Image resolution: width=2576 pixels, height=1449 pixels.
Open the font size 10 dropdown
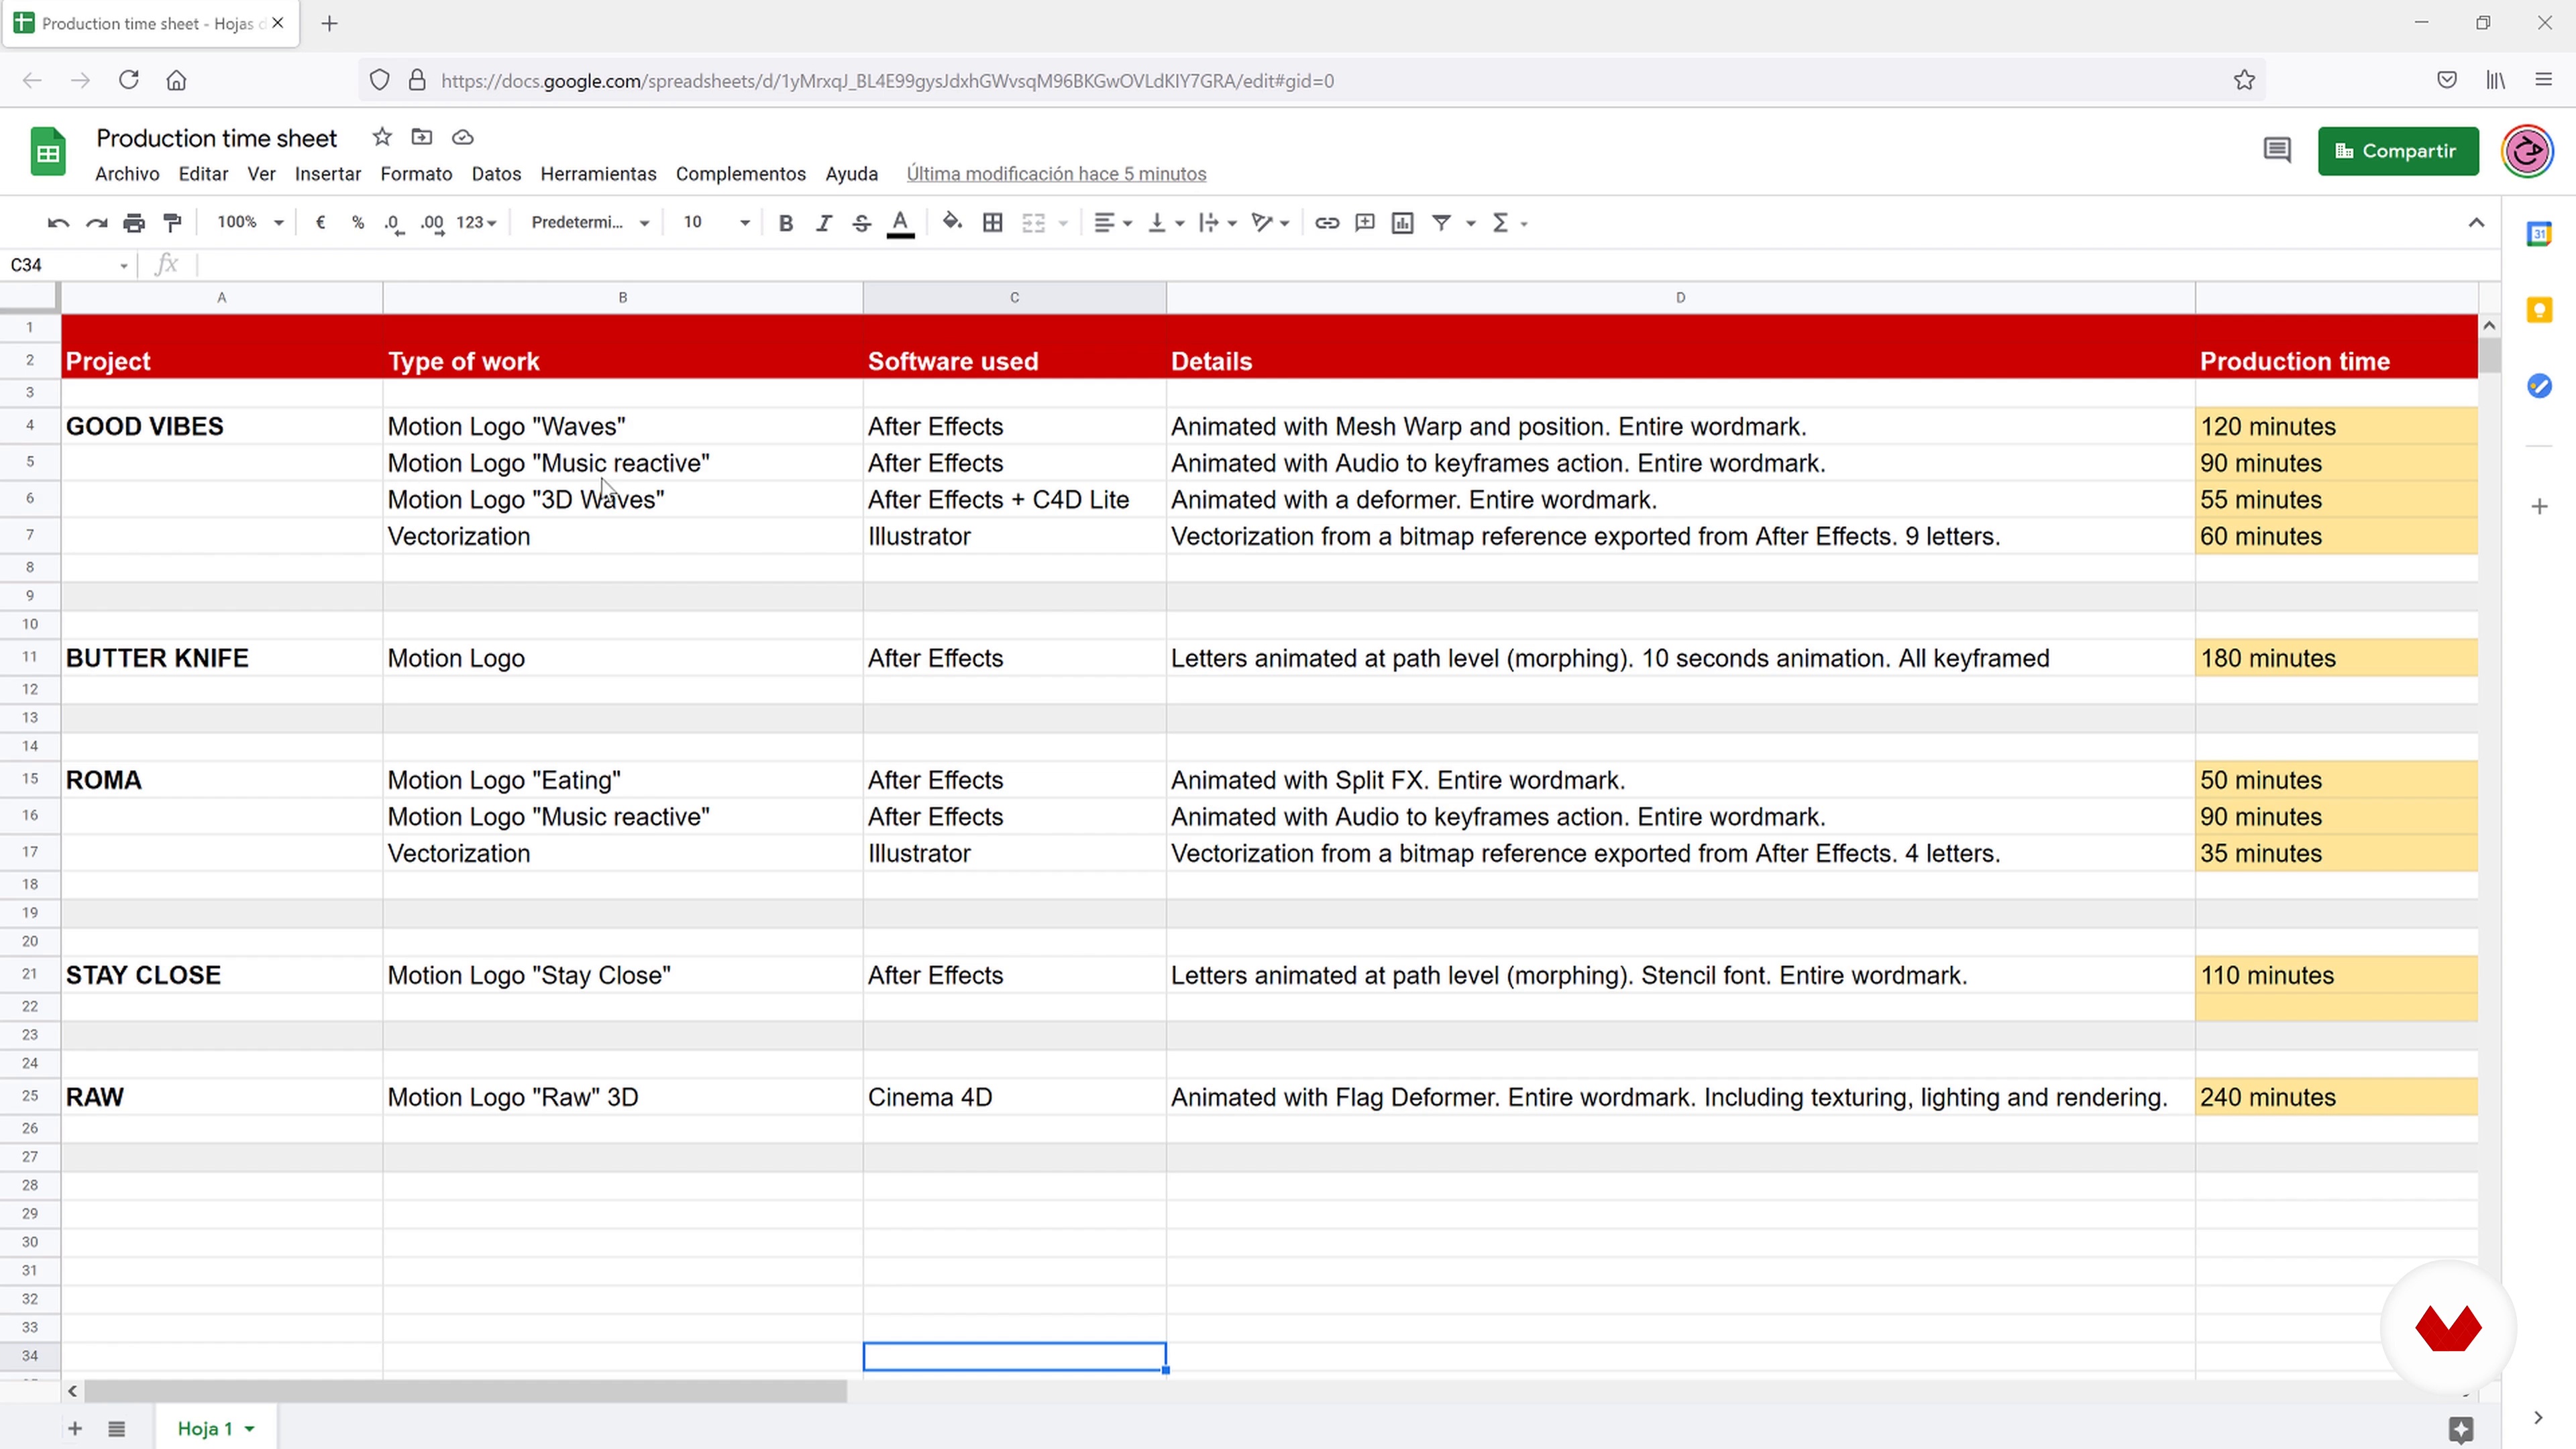(716, 223)
